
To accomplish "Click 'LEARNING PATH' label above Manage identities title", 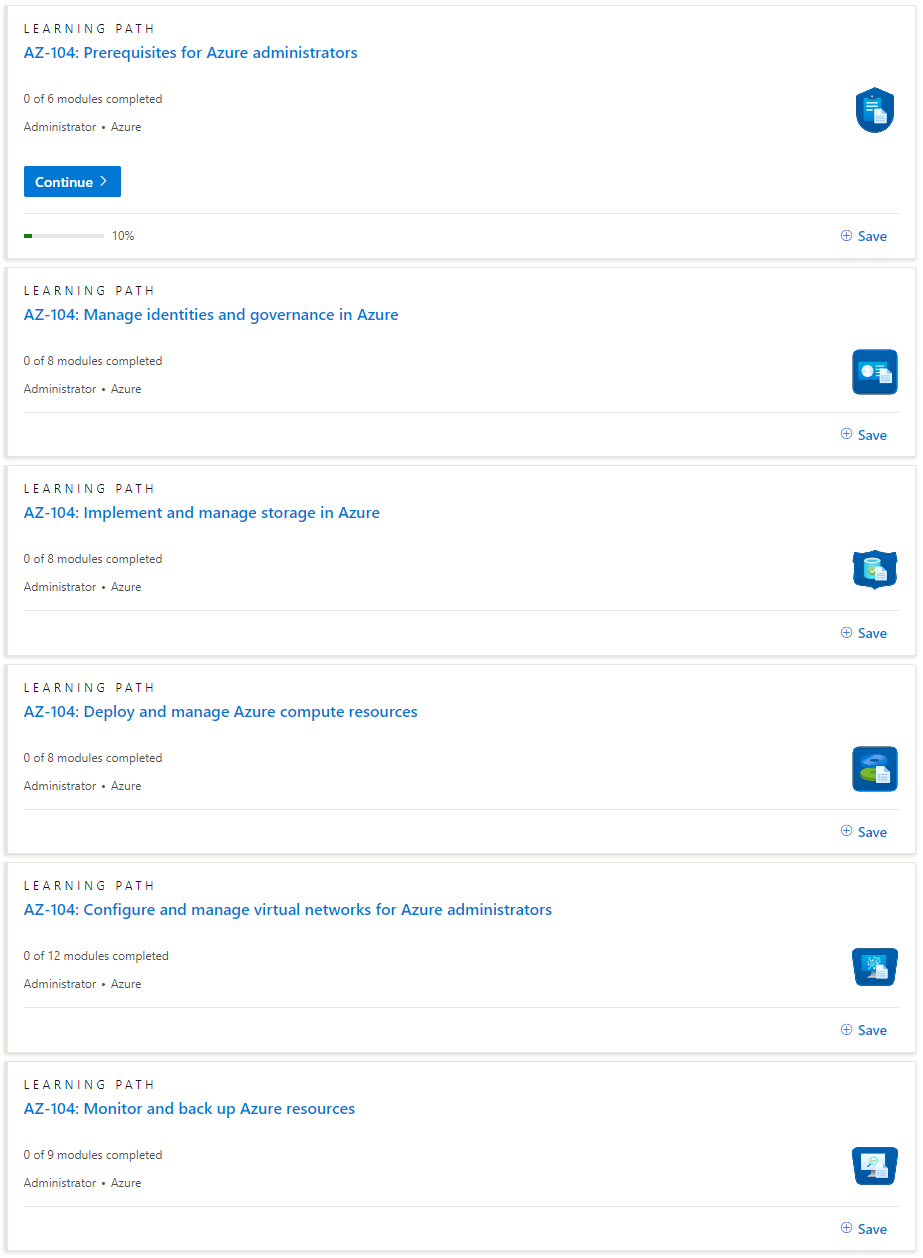I will pyautogui.click(x=90, y=291).
